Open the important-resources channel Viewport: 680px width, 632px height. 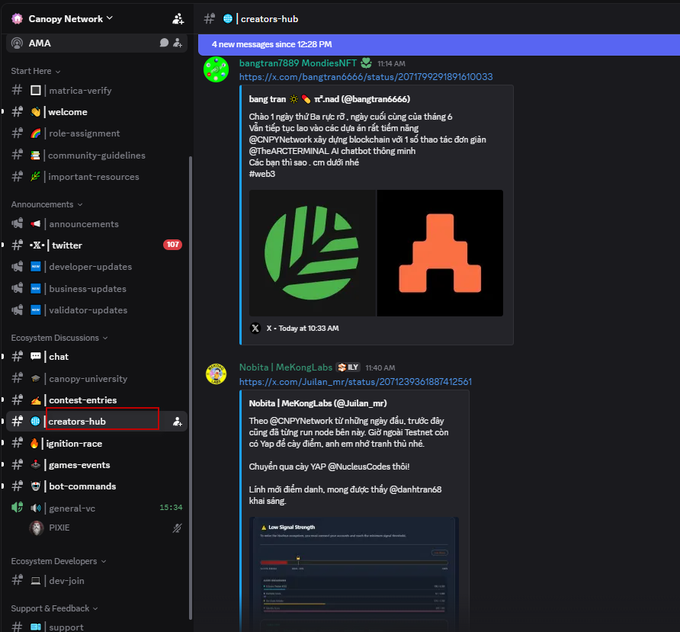click(96, 177)
